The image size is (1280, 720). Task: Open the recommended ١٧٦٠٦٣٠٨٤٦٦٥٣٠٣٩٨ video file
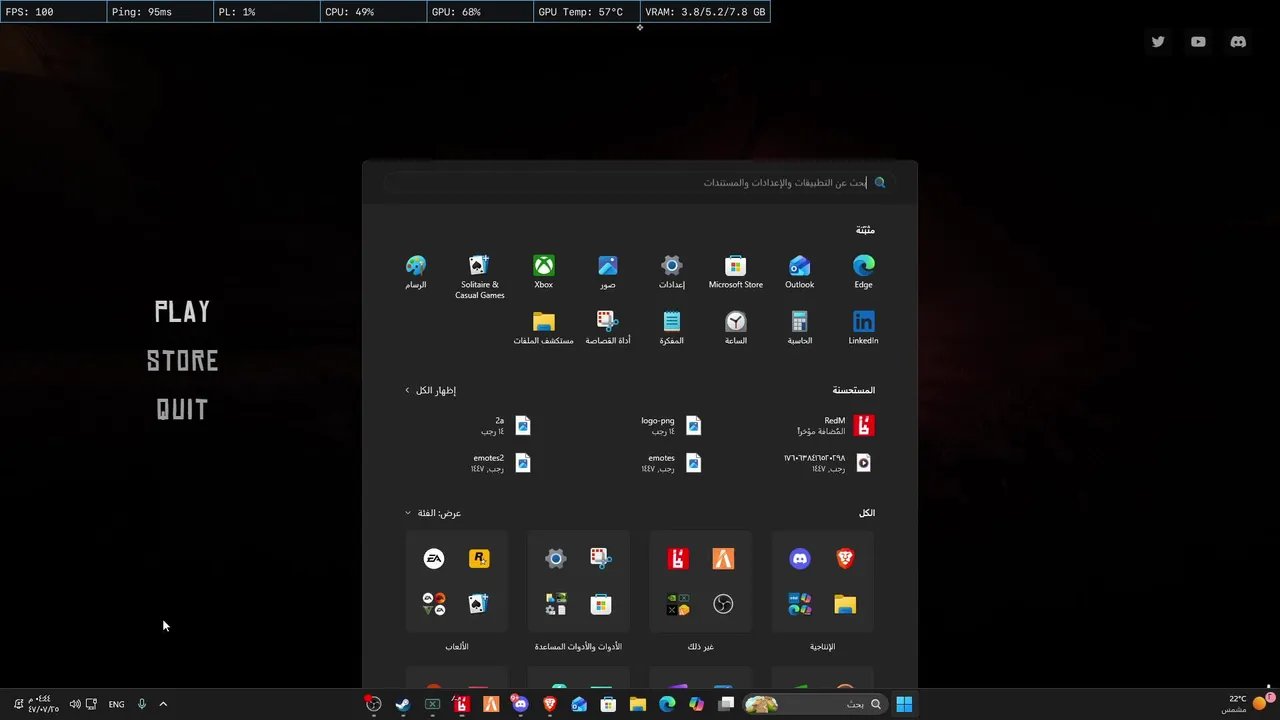(x=829, y=463)
